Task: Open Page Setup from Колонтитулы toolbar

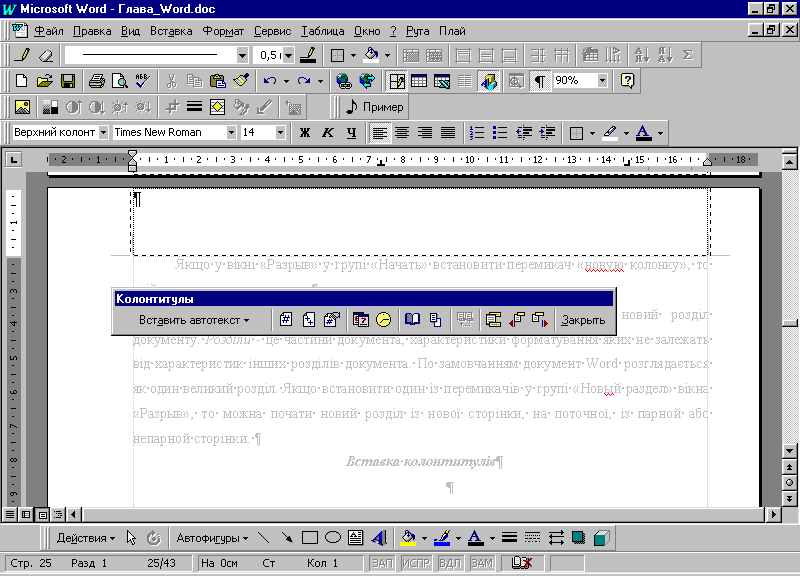Action: (412, 320)
